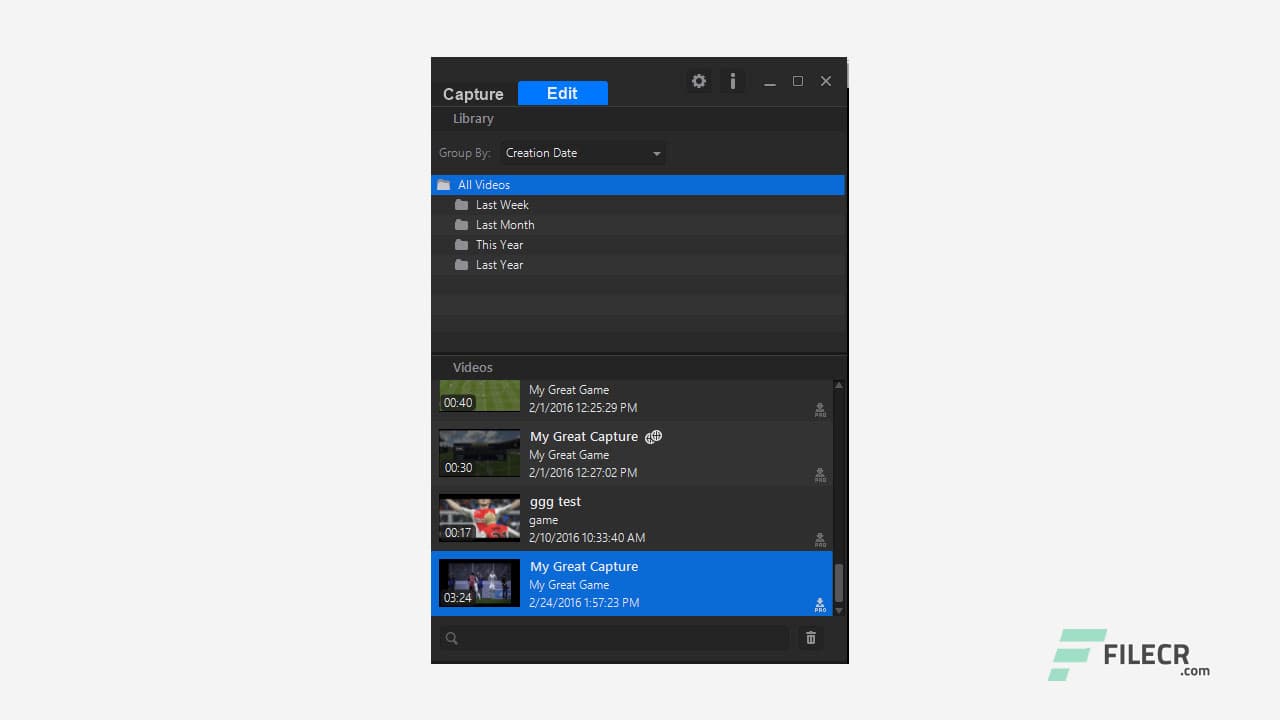Click the folder icon beside All Videos
1280x720 pixels.
point(443,184)
